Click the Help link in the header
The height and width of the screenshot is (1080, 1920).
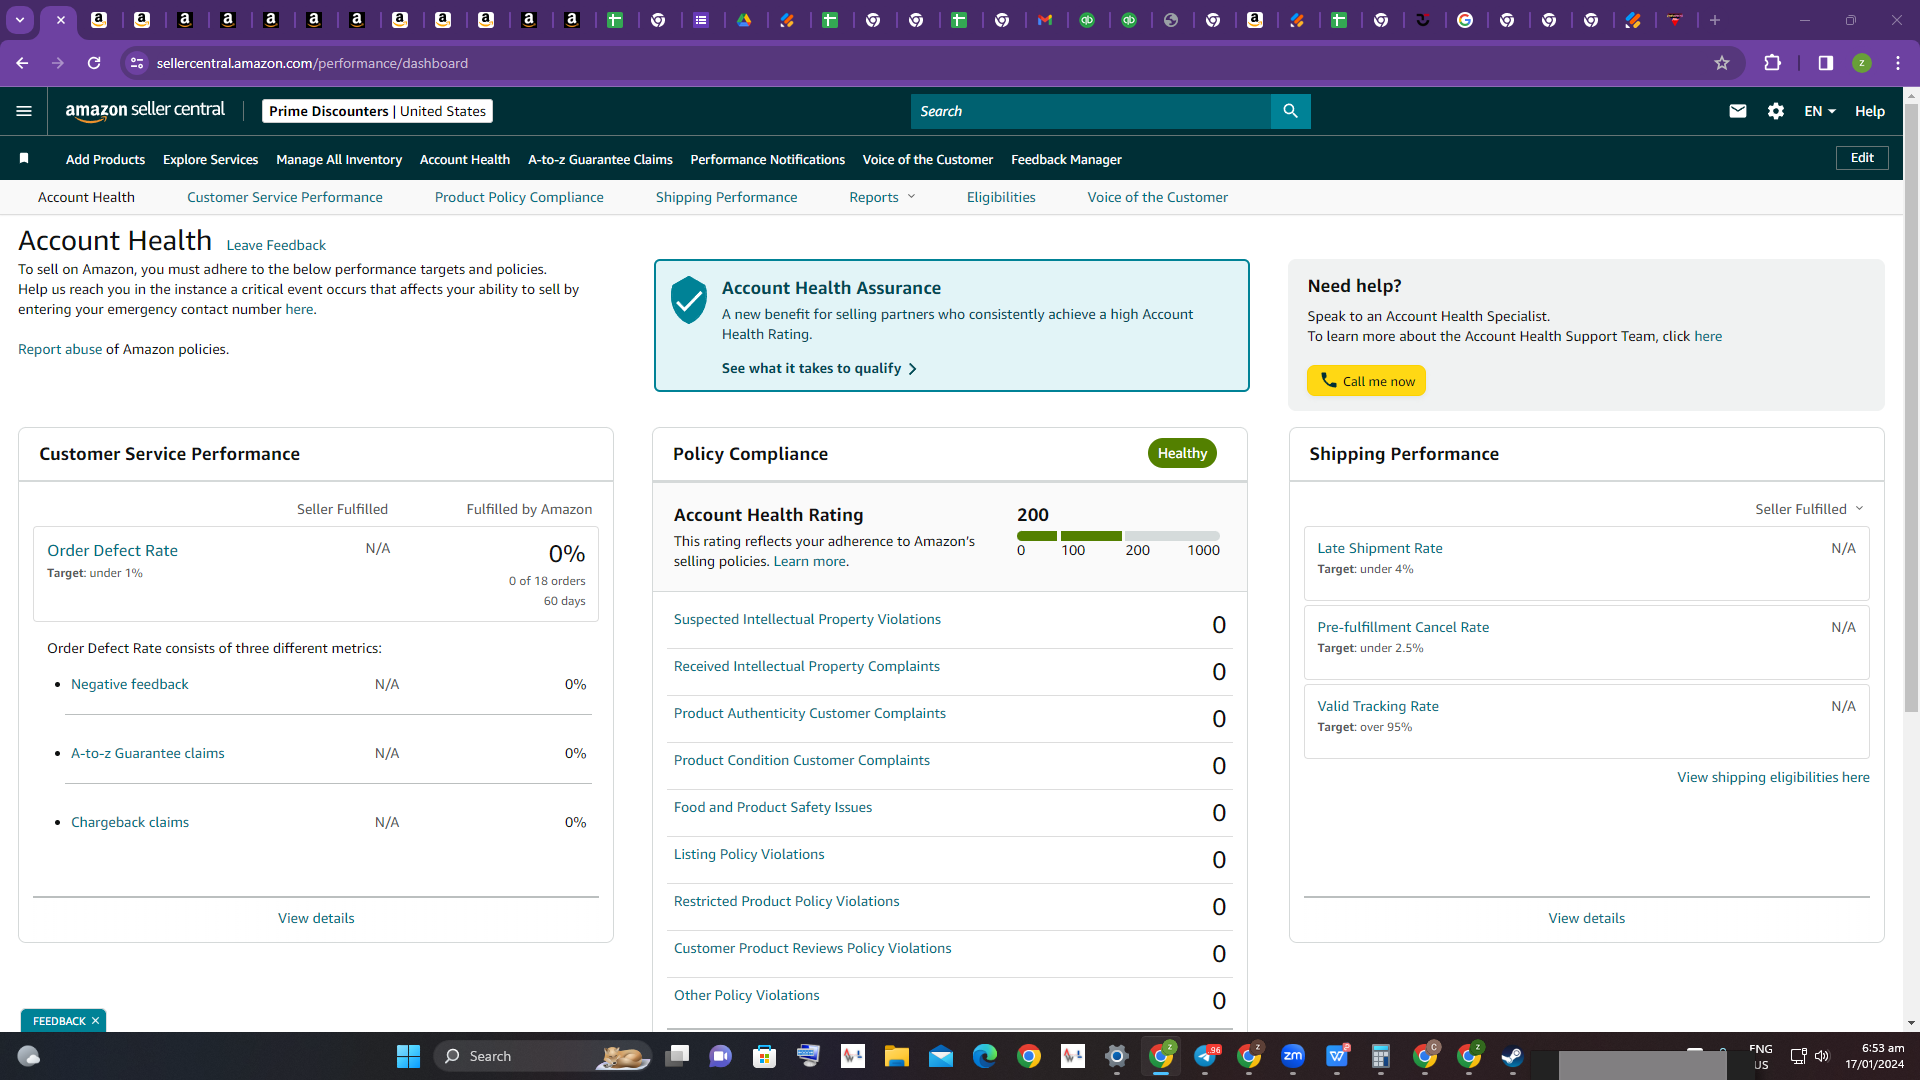tap(1870, 111)
